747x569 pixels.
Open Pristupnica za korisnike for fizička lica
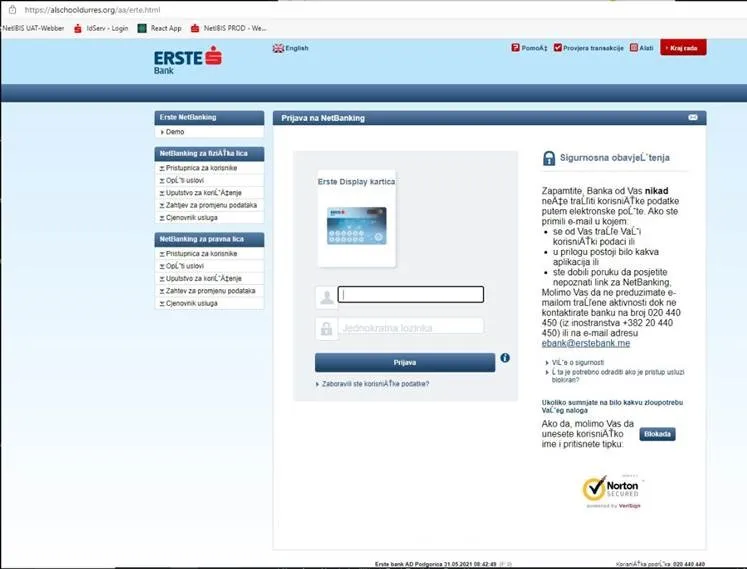point(201,168)
